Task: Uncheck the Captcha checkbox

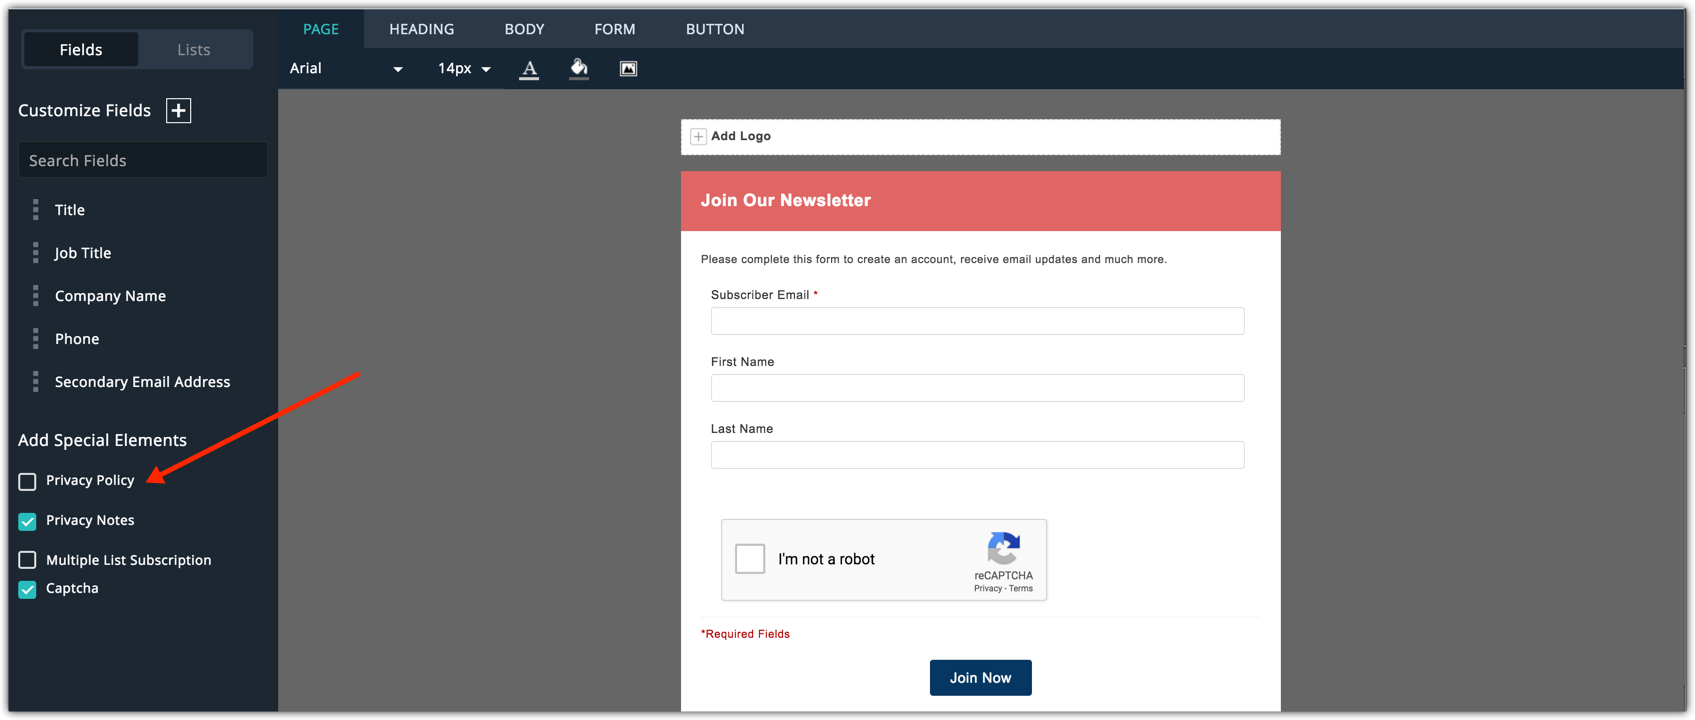Action: point(27,590)
